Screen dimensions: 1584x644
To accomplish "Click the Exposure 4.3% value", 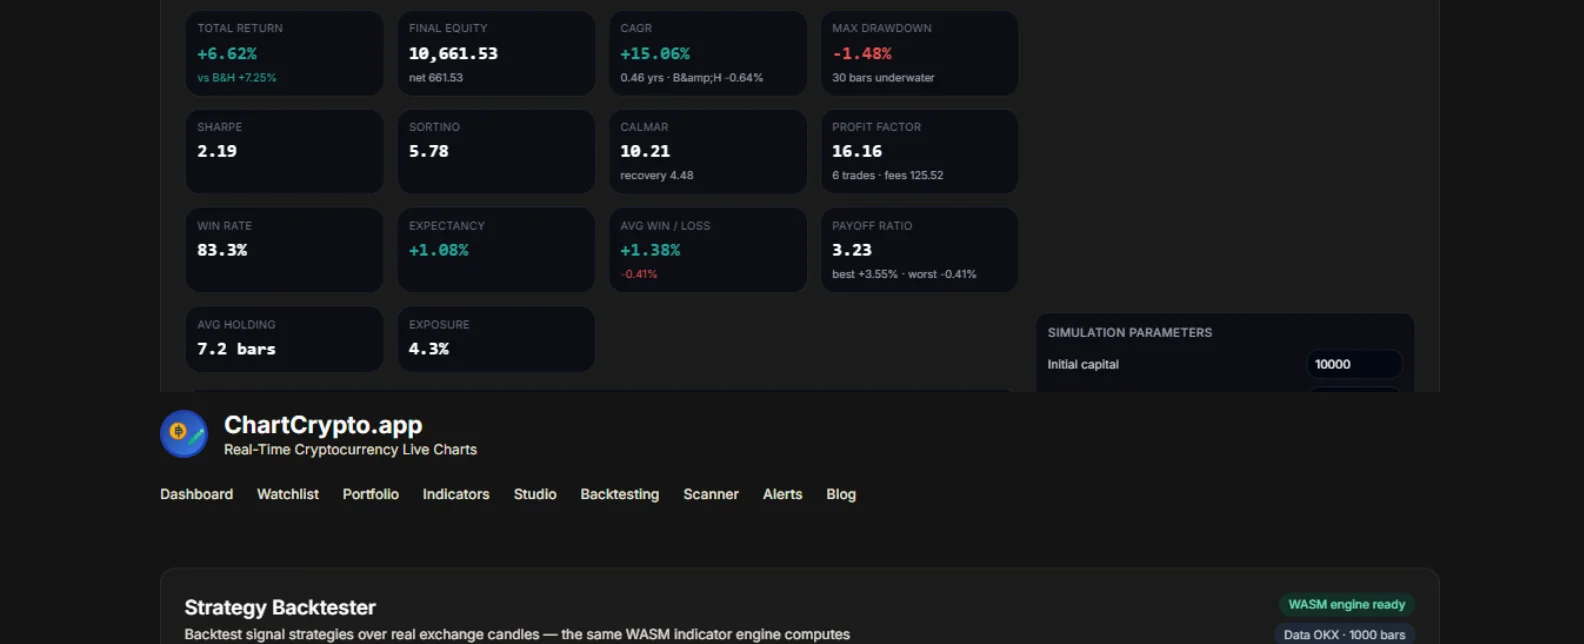I will click(x=429, y=349).
